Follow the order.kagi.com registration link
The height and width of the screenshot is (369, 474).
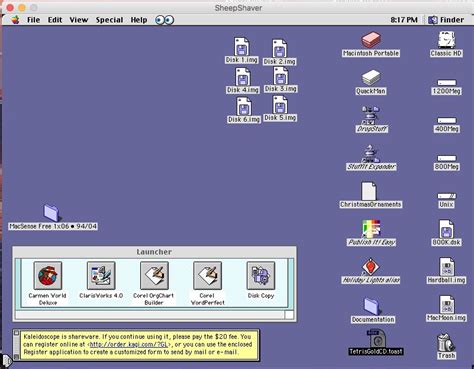(129, 344)
